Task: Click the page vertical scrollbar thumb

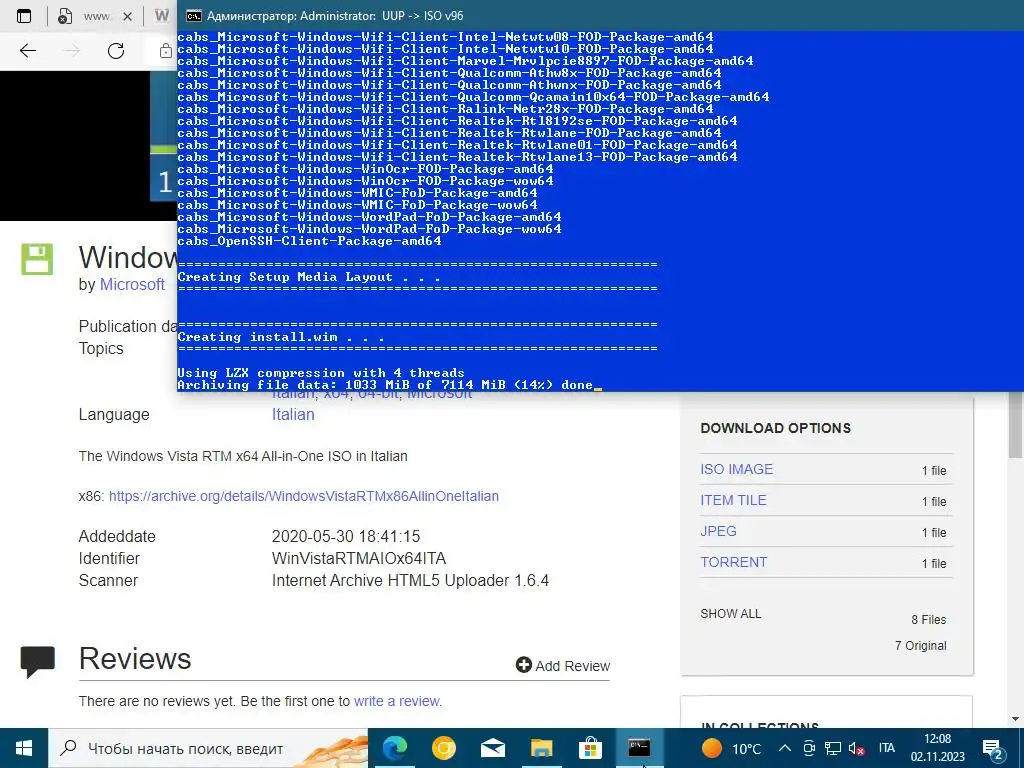Action: tap(1016, 425)
